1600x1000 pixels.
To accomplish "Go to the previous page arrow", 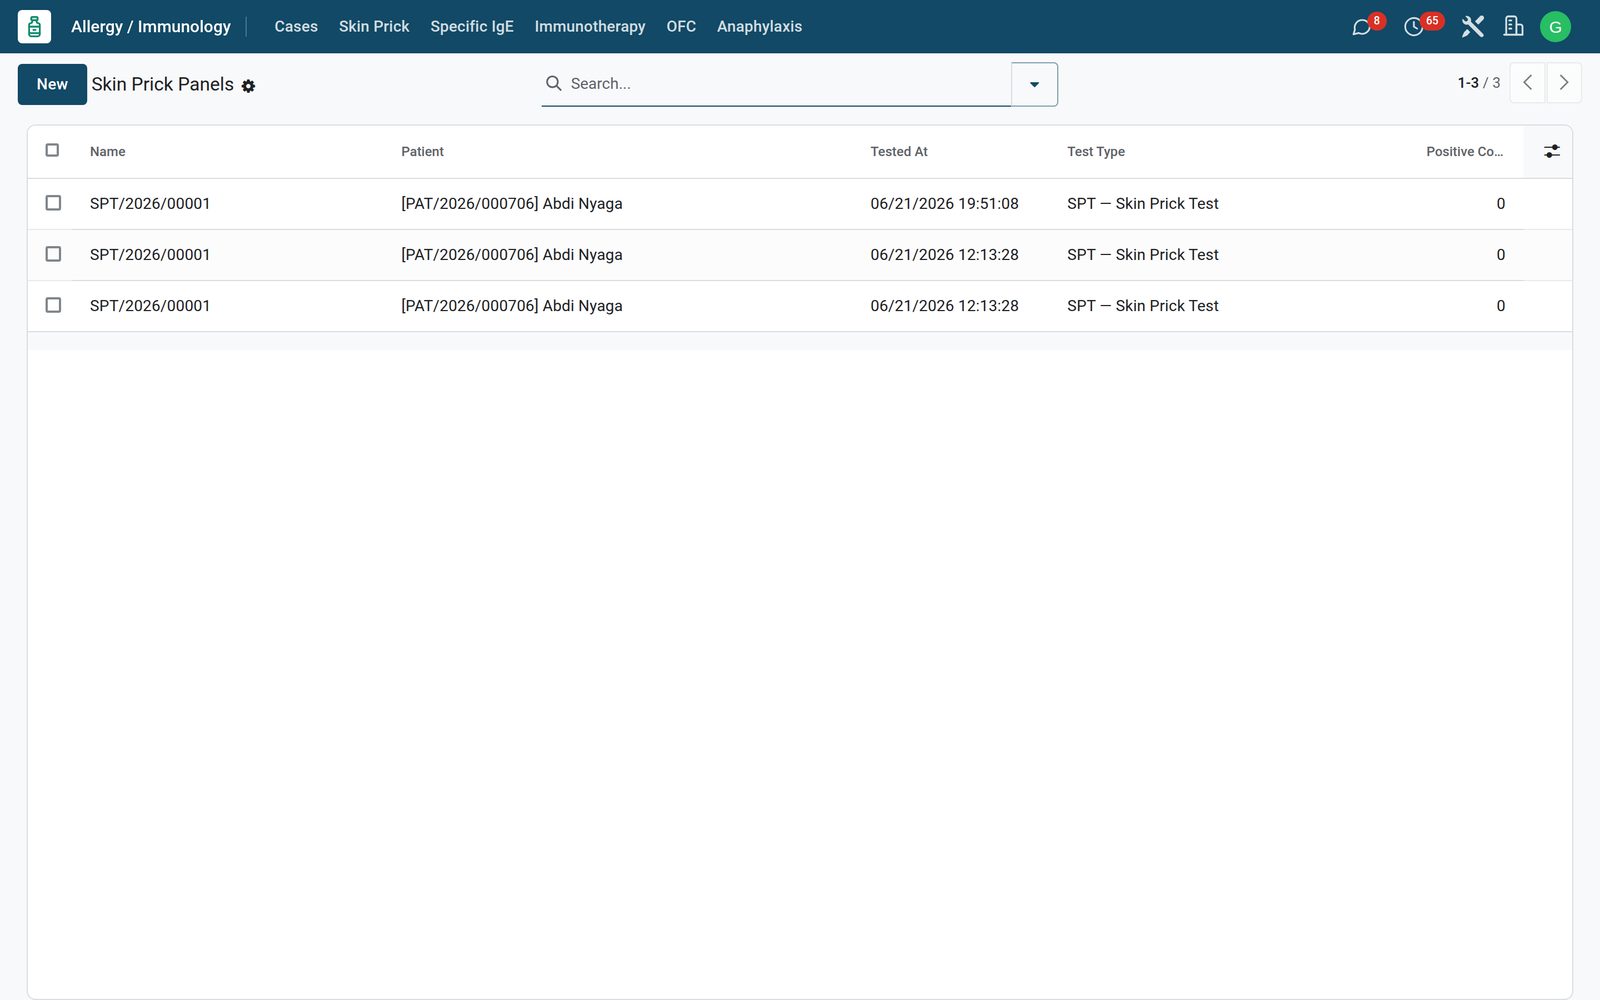I will pyautogui.click(x=1527, y=83).
